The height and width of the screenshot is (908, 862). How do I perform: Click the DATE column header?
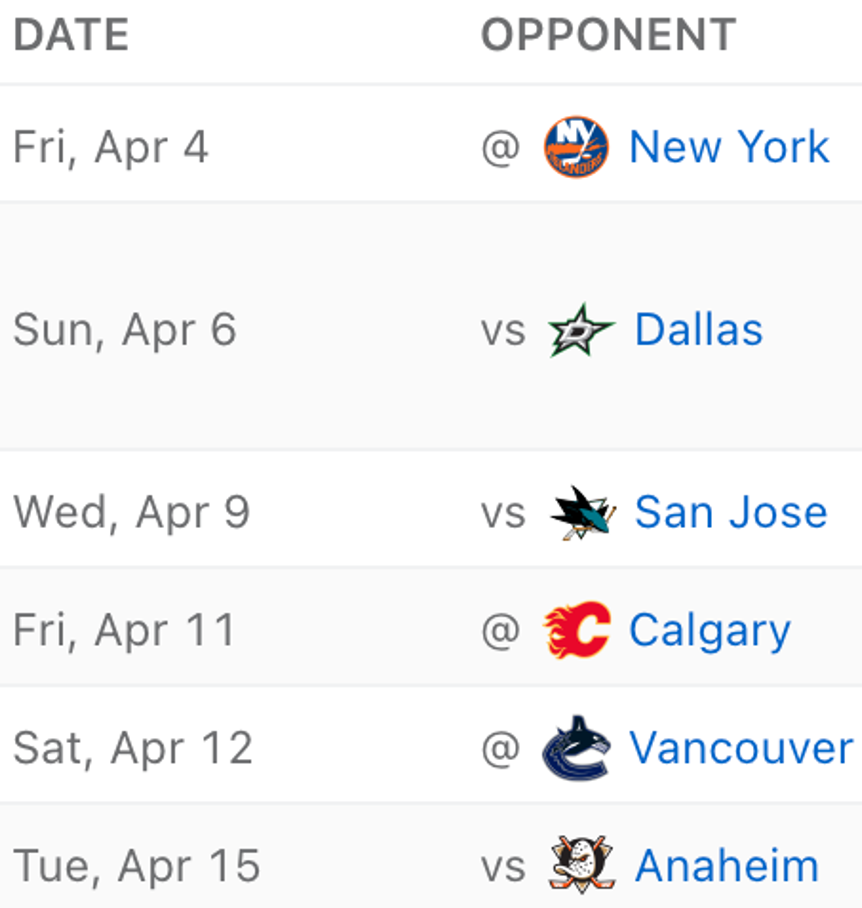click(71, 36)
